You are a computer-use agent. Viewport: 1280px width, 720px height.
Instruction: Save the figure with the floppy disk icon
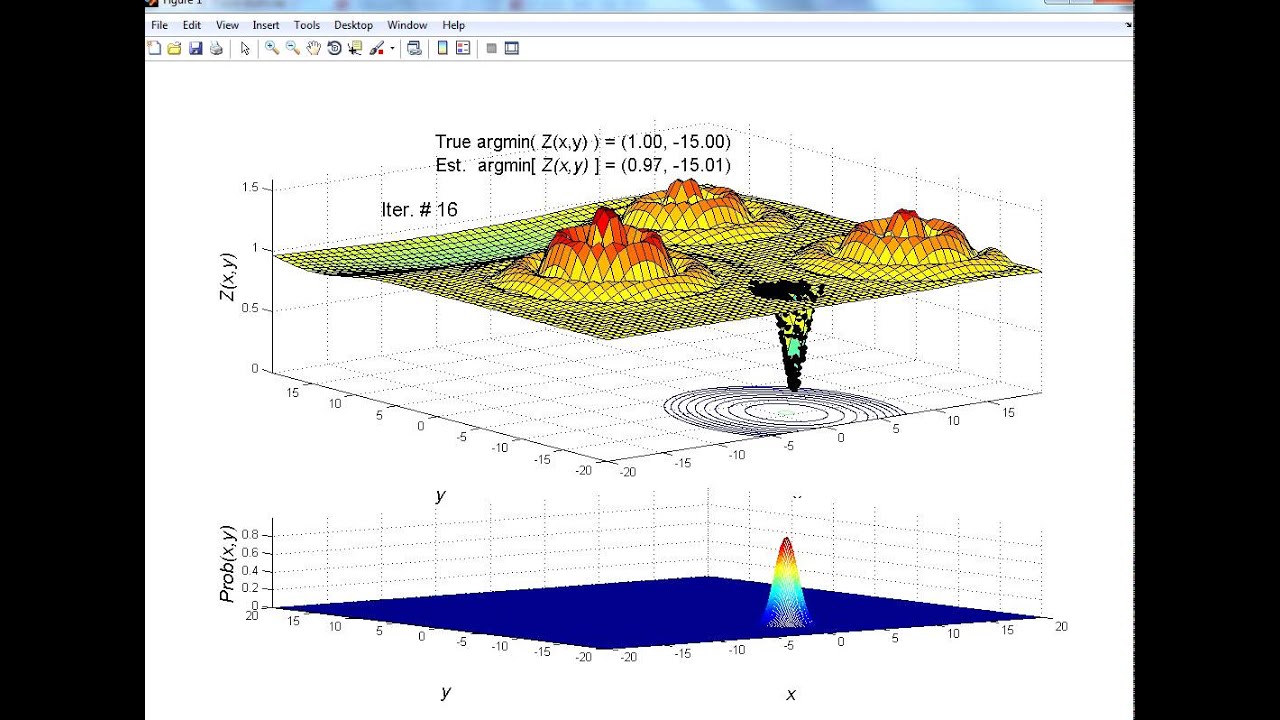(x=196, y=48)
